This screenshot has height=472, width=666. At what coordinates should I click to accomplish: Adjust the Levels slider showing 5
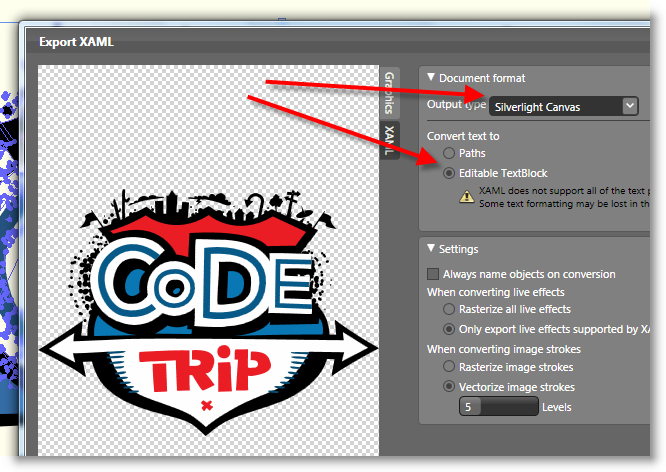point(499,407)
